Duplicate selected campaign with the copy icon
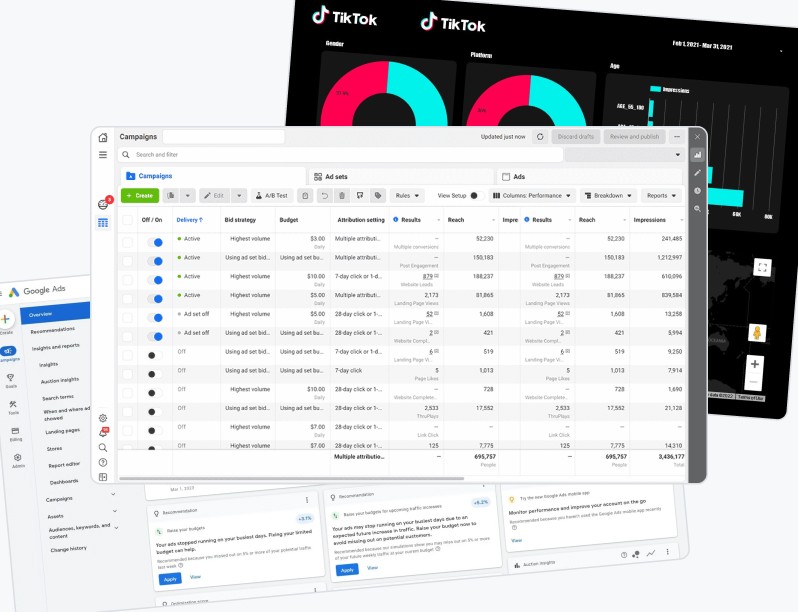The width and height of the screenshot is (798, 612). pyautogui.click(x=171, y=195)
